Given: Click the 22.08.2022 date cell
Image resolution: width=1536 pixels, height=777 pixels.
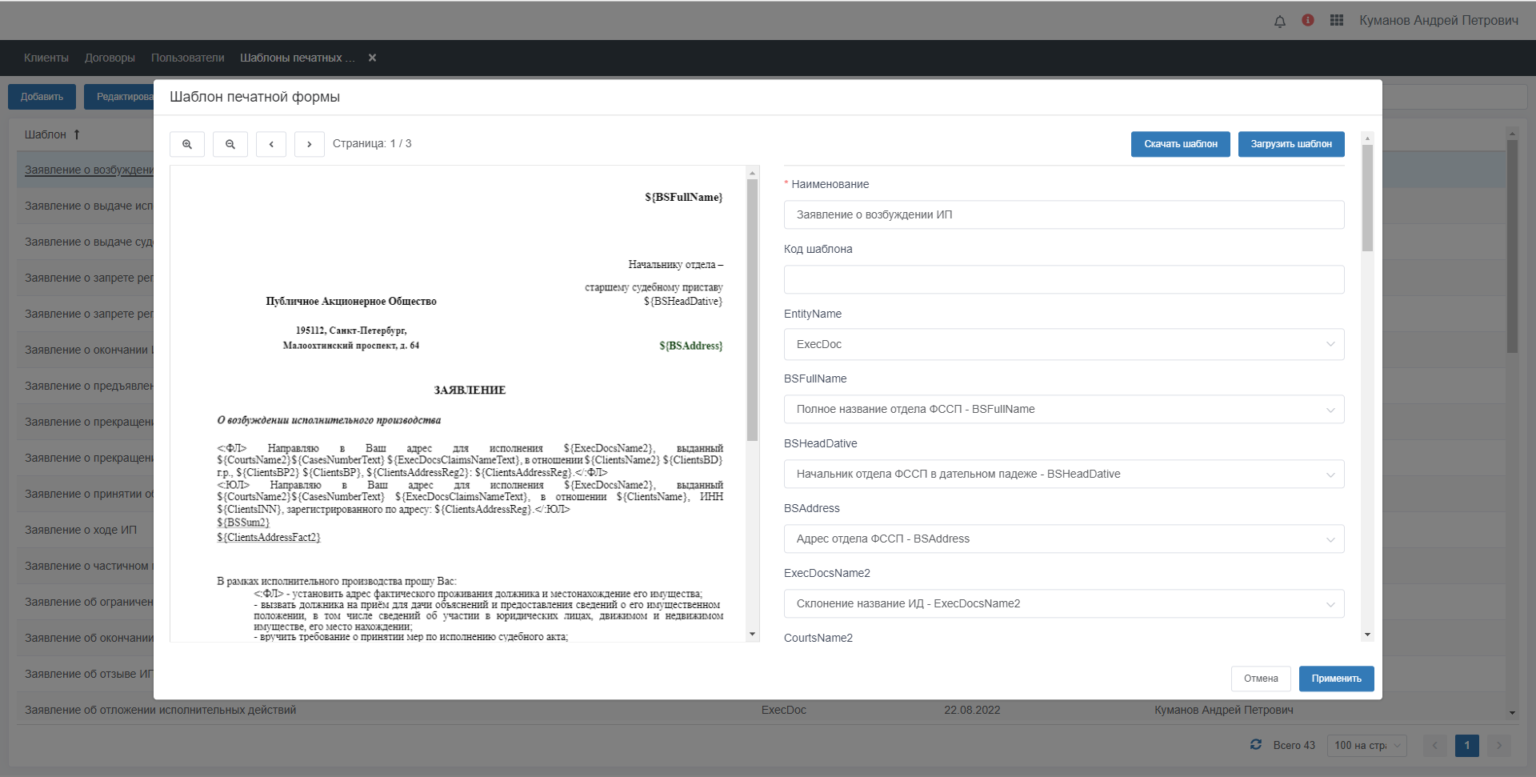Looking at the screenshot, I should [972, 710].
